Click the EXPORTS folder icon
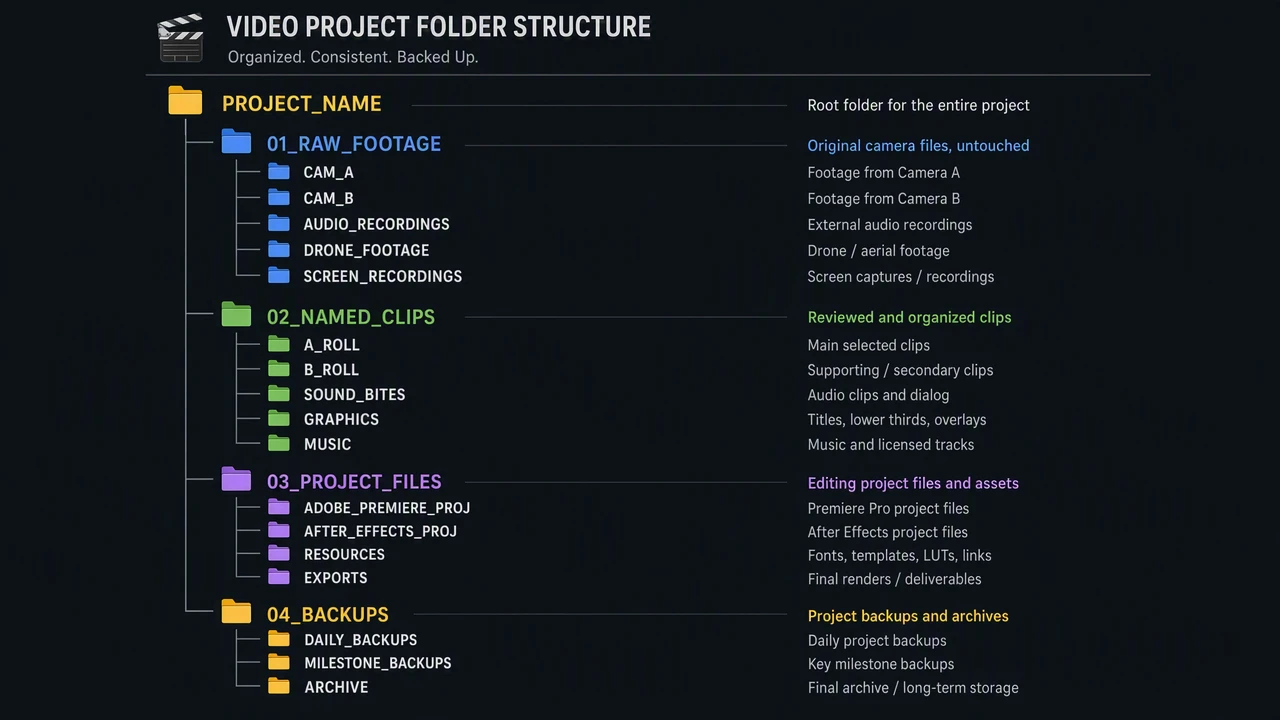This screenshot has width=1280, height=720. click(279, 577)
